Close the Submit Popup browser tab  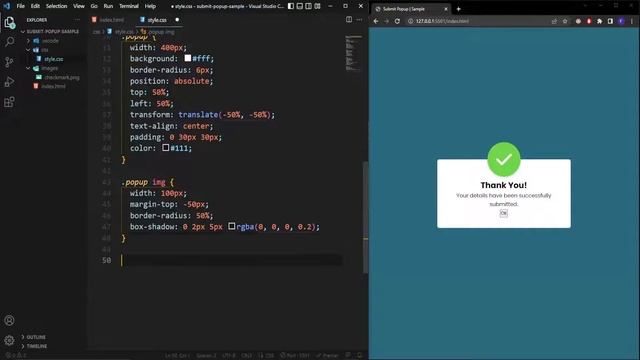click(x=446, y=9)
